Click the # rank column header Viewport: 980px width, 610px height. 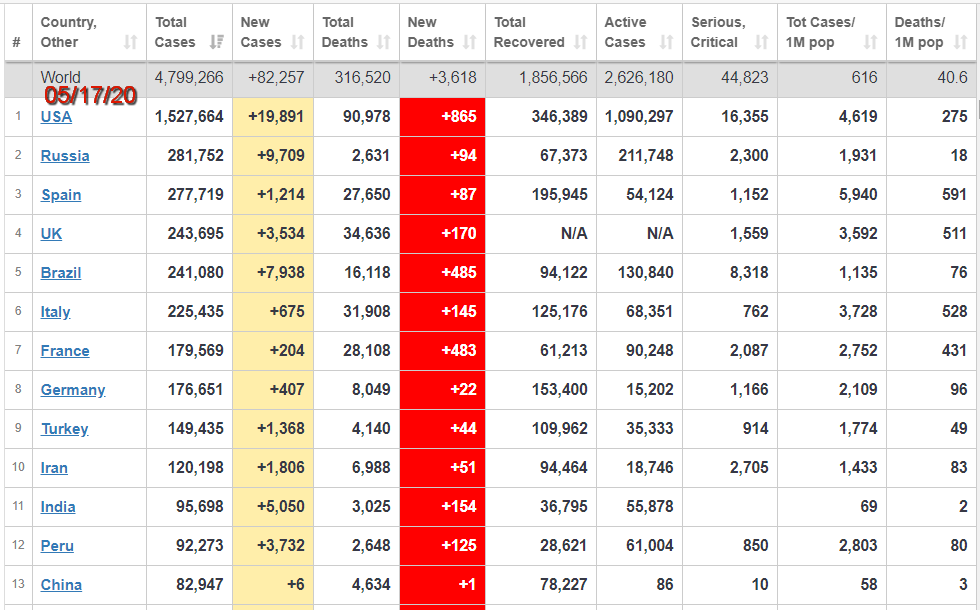[16, 42]
